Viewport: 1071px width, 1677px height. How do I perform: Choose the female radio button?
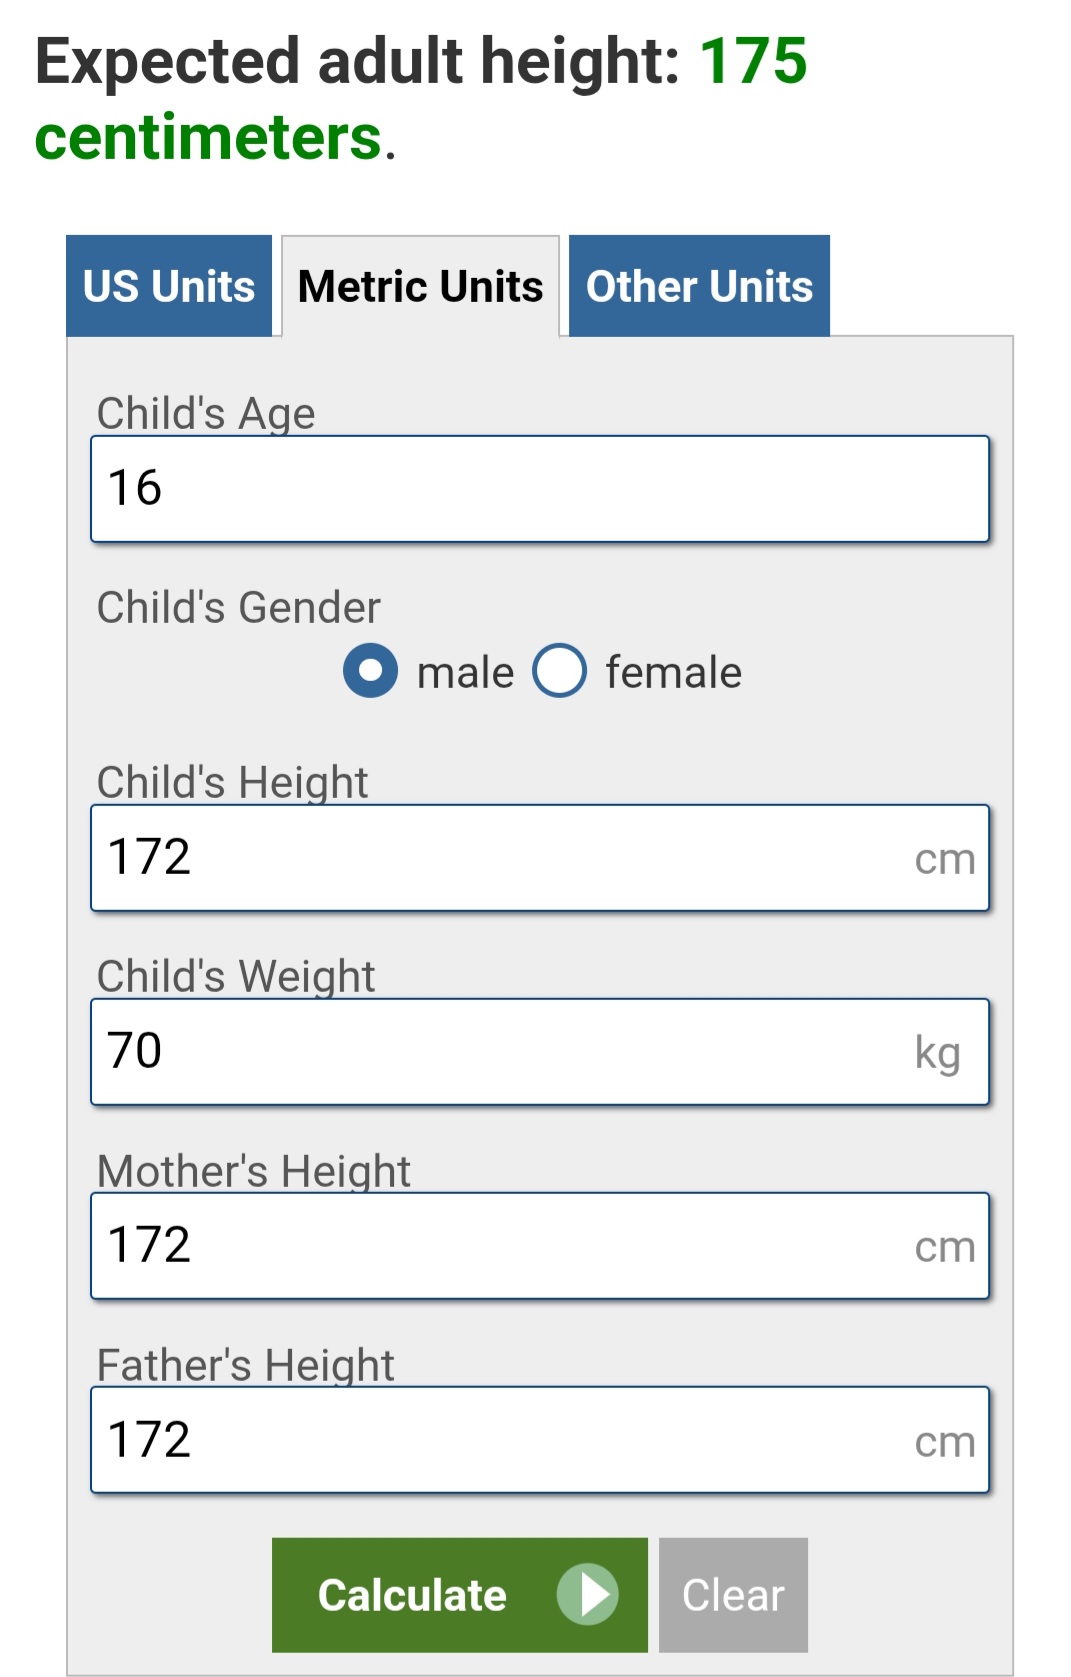(x=559, y=670)
